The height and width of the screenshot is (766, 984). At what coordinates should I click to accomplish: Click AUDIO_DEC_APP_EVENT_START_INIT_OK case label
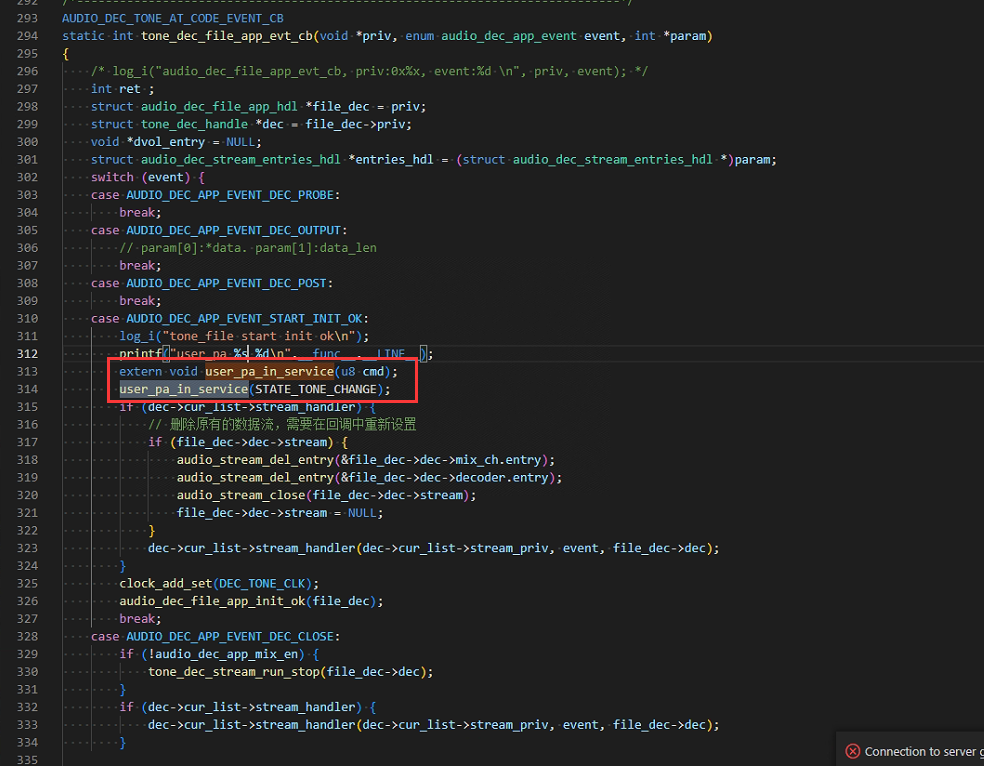[x=244, y=319]
